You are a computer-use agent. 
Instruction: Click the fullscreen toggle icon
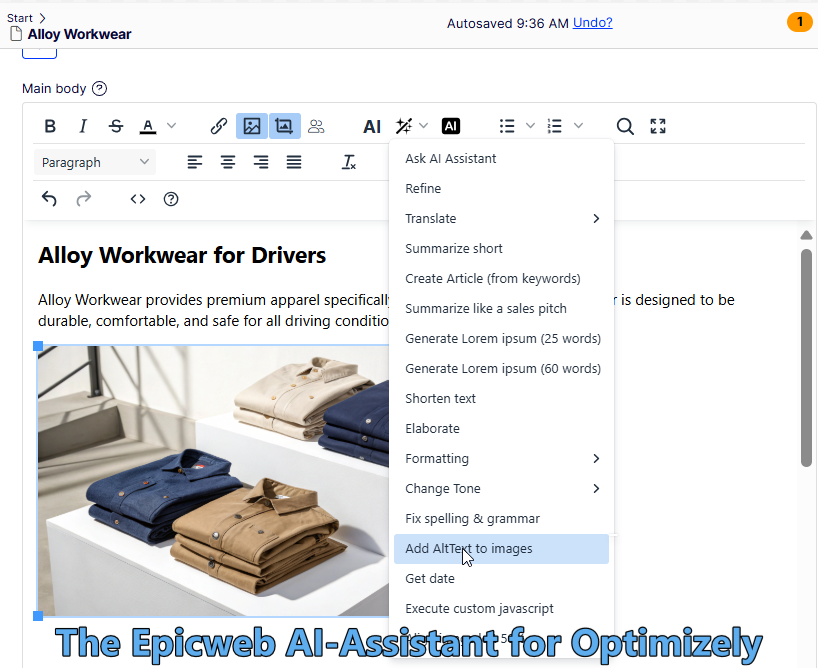(x=658, y=126)
